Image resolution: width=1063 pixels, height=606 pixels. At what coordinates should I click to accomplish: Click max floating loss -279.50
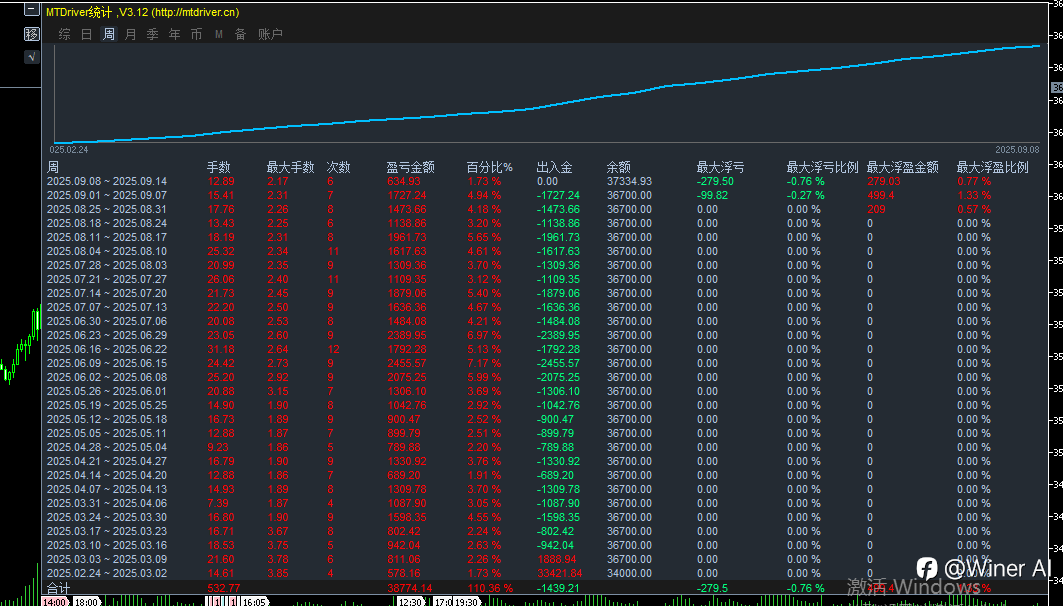click(x=715, y=181)
